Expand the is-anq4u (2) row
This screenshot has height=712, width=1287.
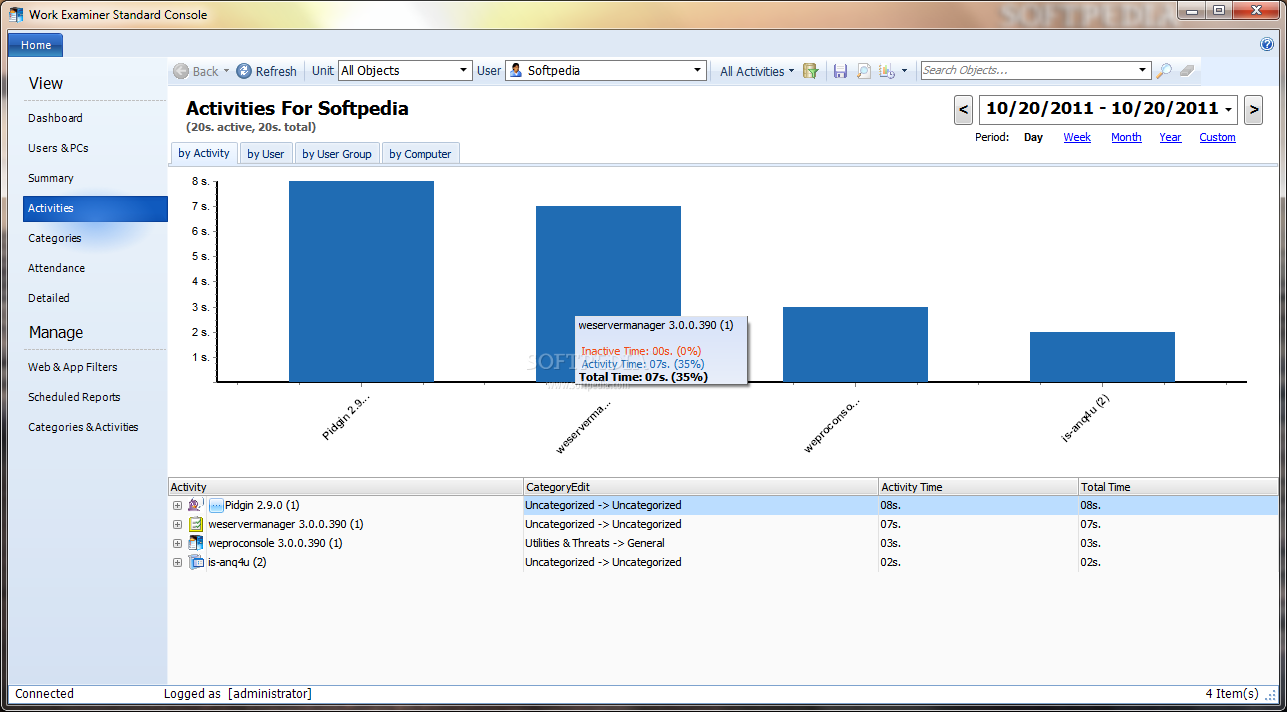[177, 562]
